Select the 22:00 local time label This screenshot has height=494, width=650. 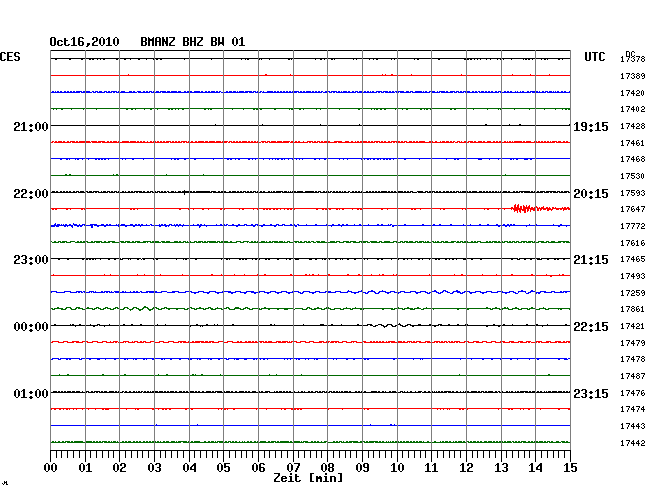pos(31,194)
